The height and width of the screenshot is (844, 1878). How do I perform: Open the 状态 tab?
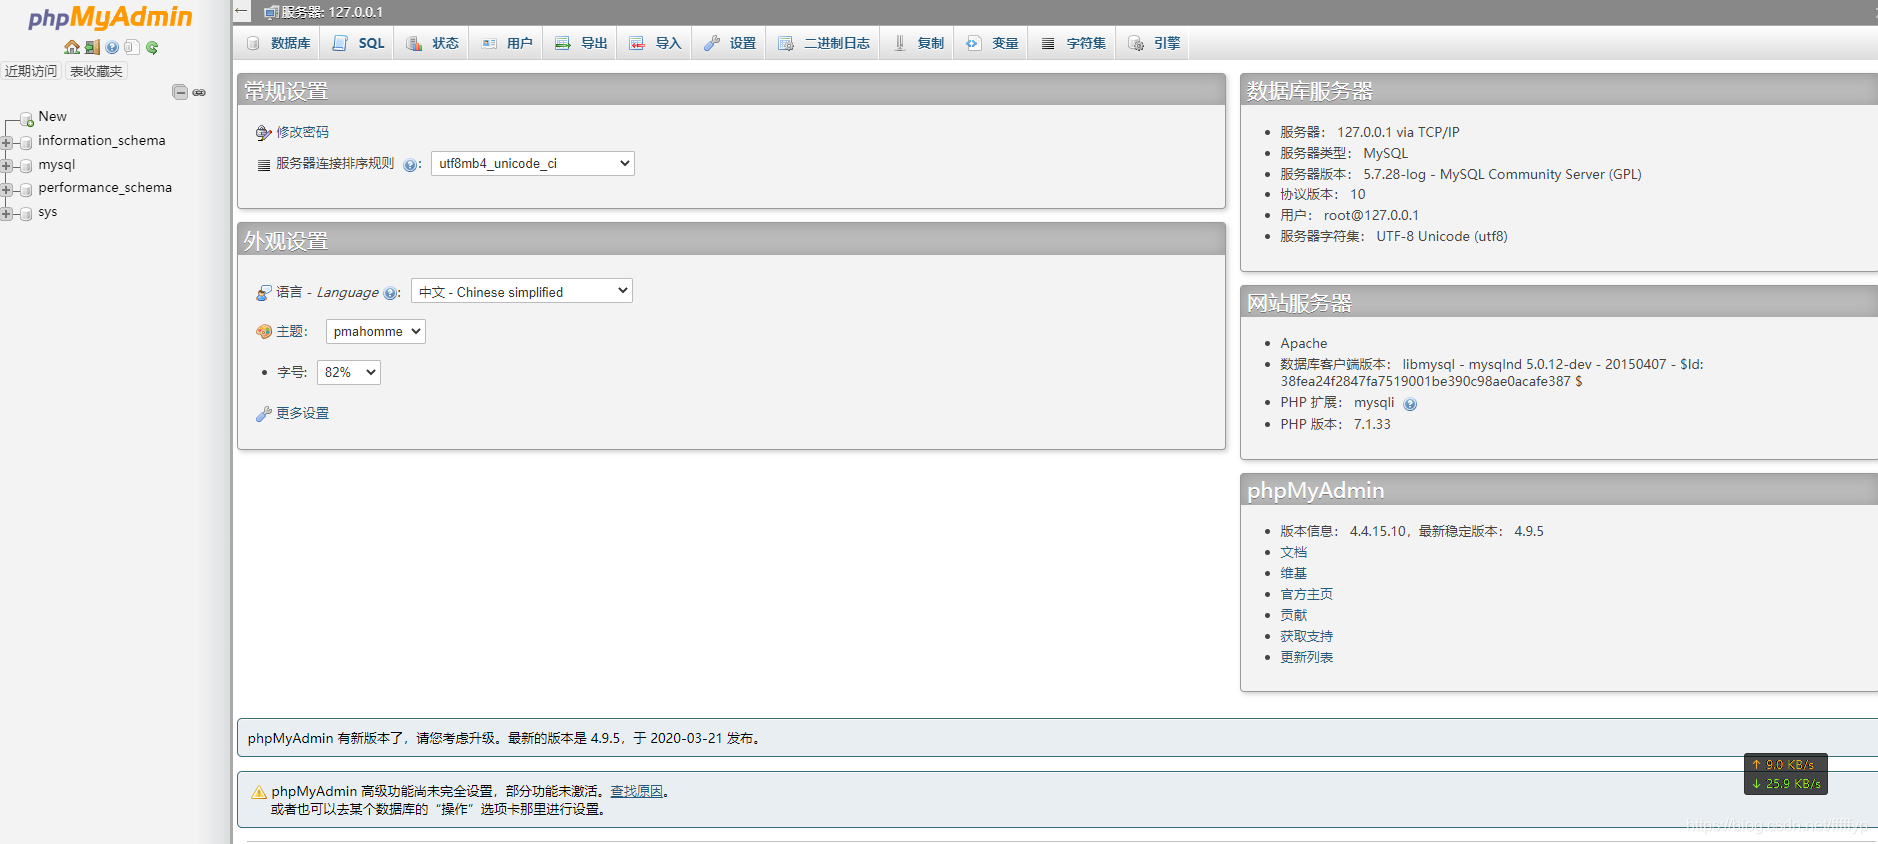(x=432, y=43)
